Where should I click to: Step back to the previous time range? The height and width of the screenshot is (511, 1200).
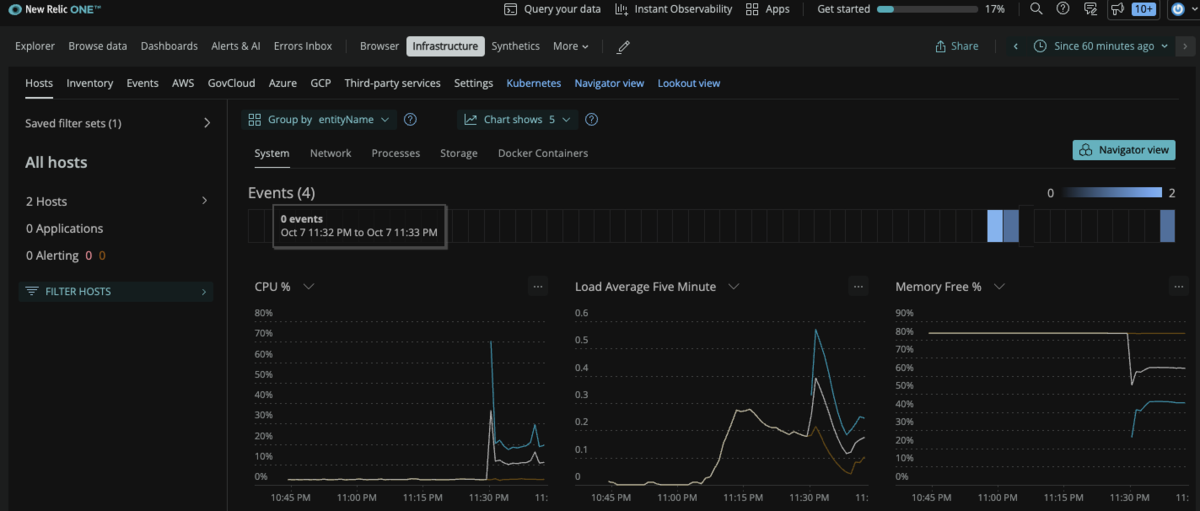click(x=1016, y=46)
